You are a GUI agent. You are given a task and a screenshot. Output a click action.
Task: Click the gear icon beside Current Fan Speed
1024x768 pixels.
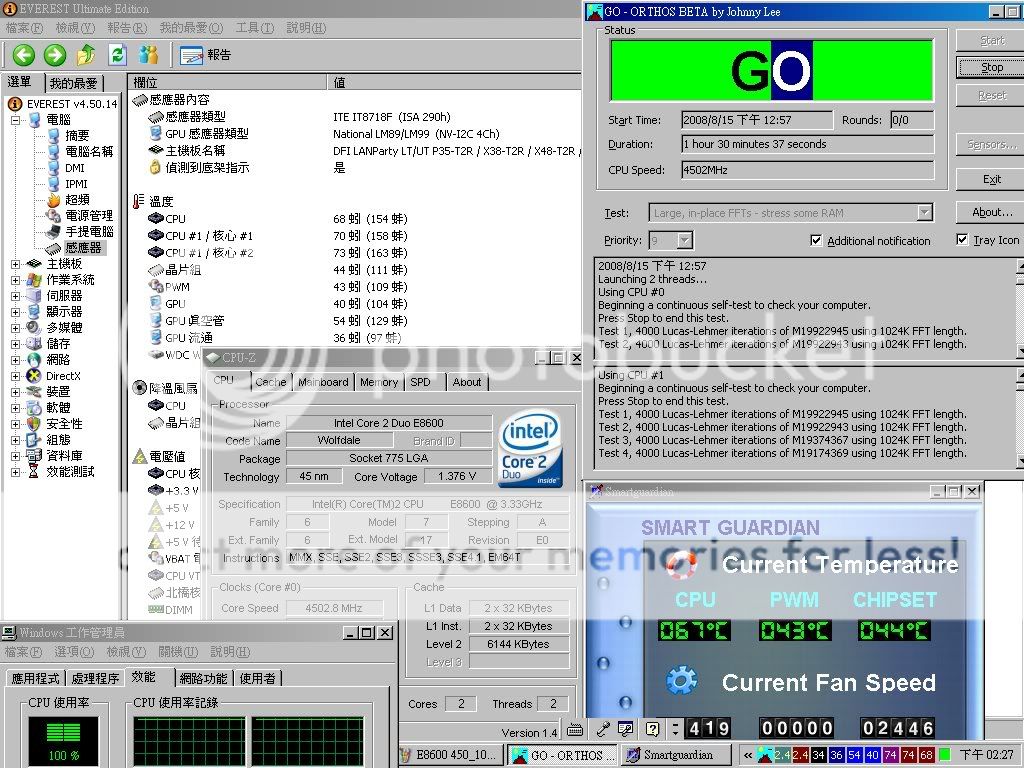[681, 681]
